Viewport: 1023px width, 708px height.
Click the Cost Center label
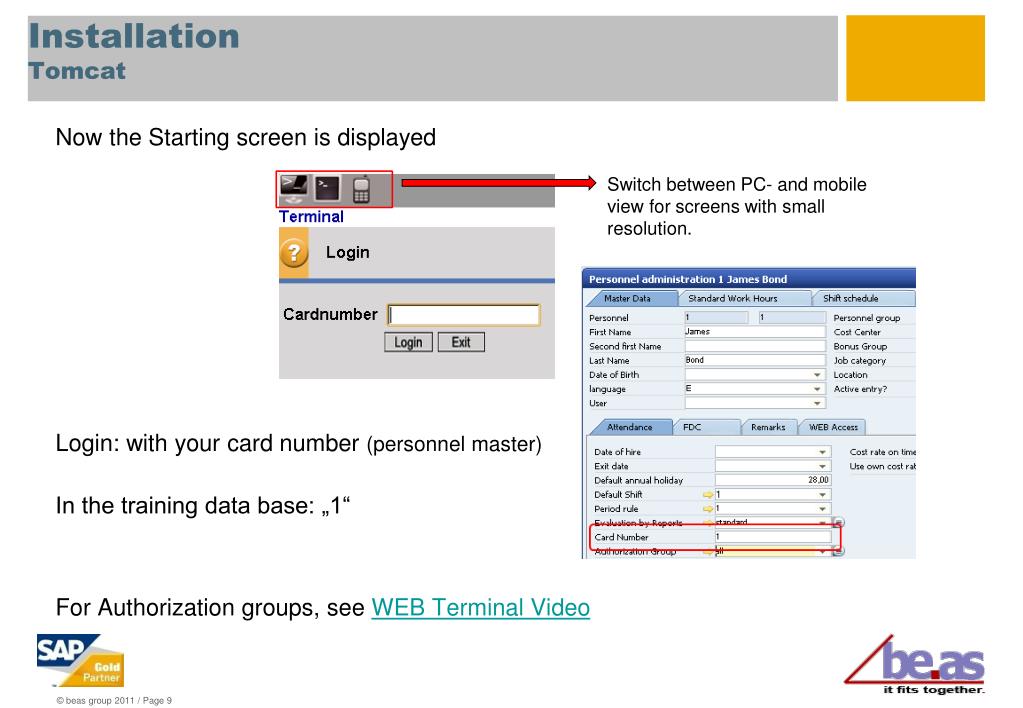[x=857, y=332]
